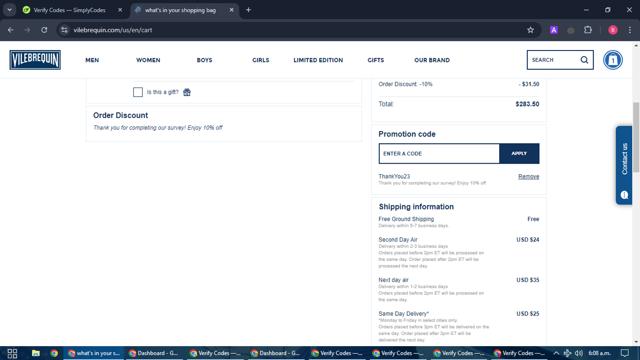Click the Order Discount heading
Viewport: 640px width, 360px height.
120,116
